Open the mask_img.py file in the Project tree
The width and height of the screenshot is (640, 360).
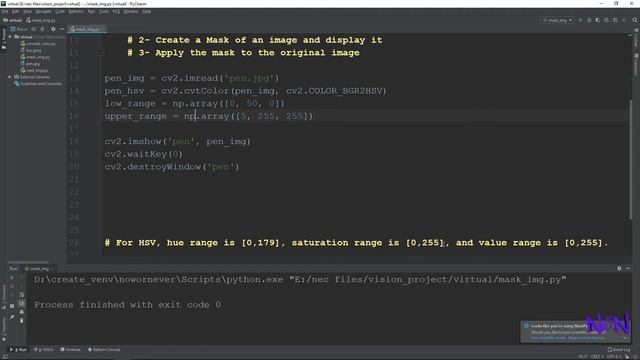(x=35, y=57)
